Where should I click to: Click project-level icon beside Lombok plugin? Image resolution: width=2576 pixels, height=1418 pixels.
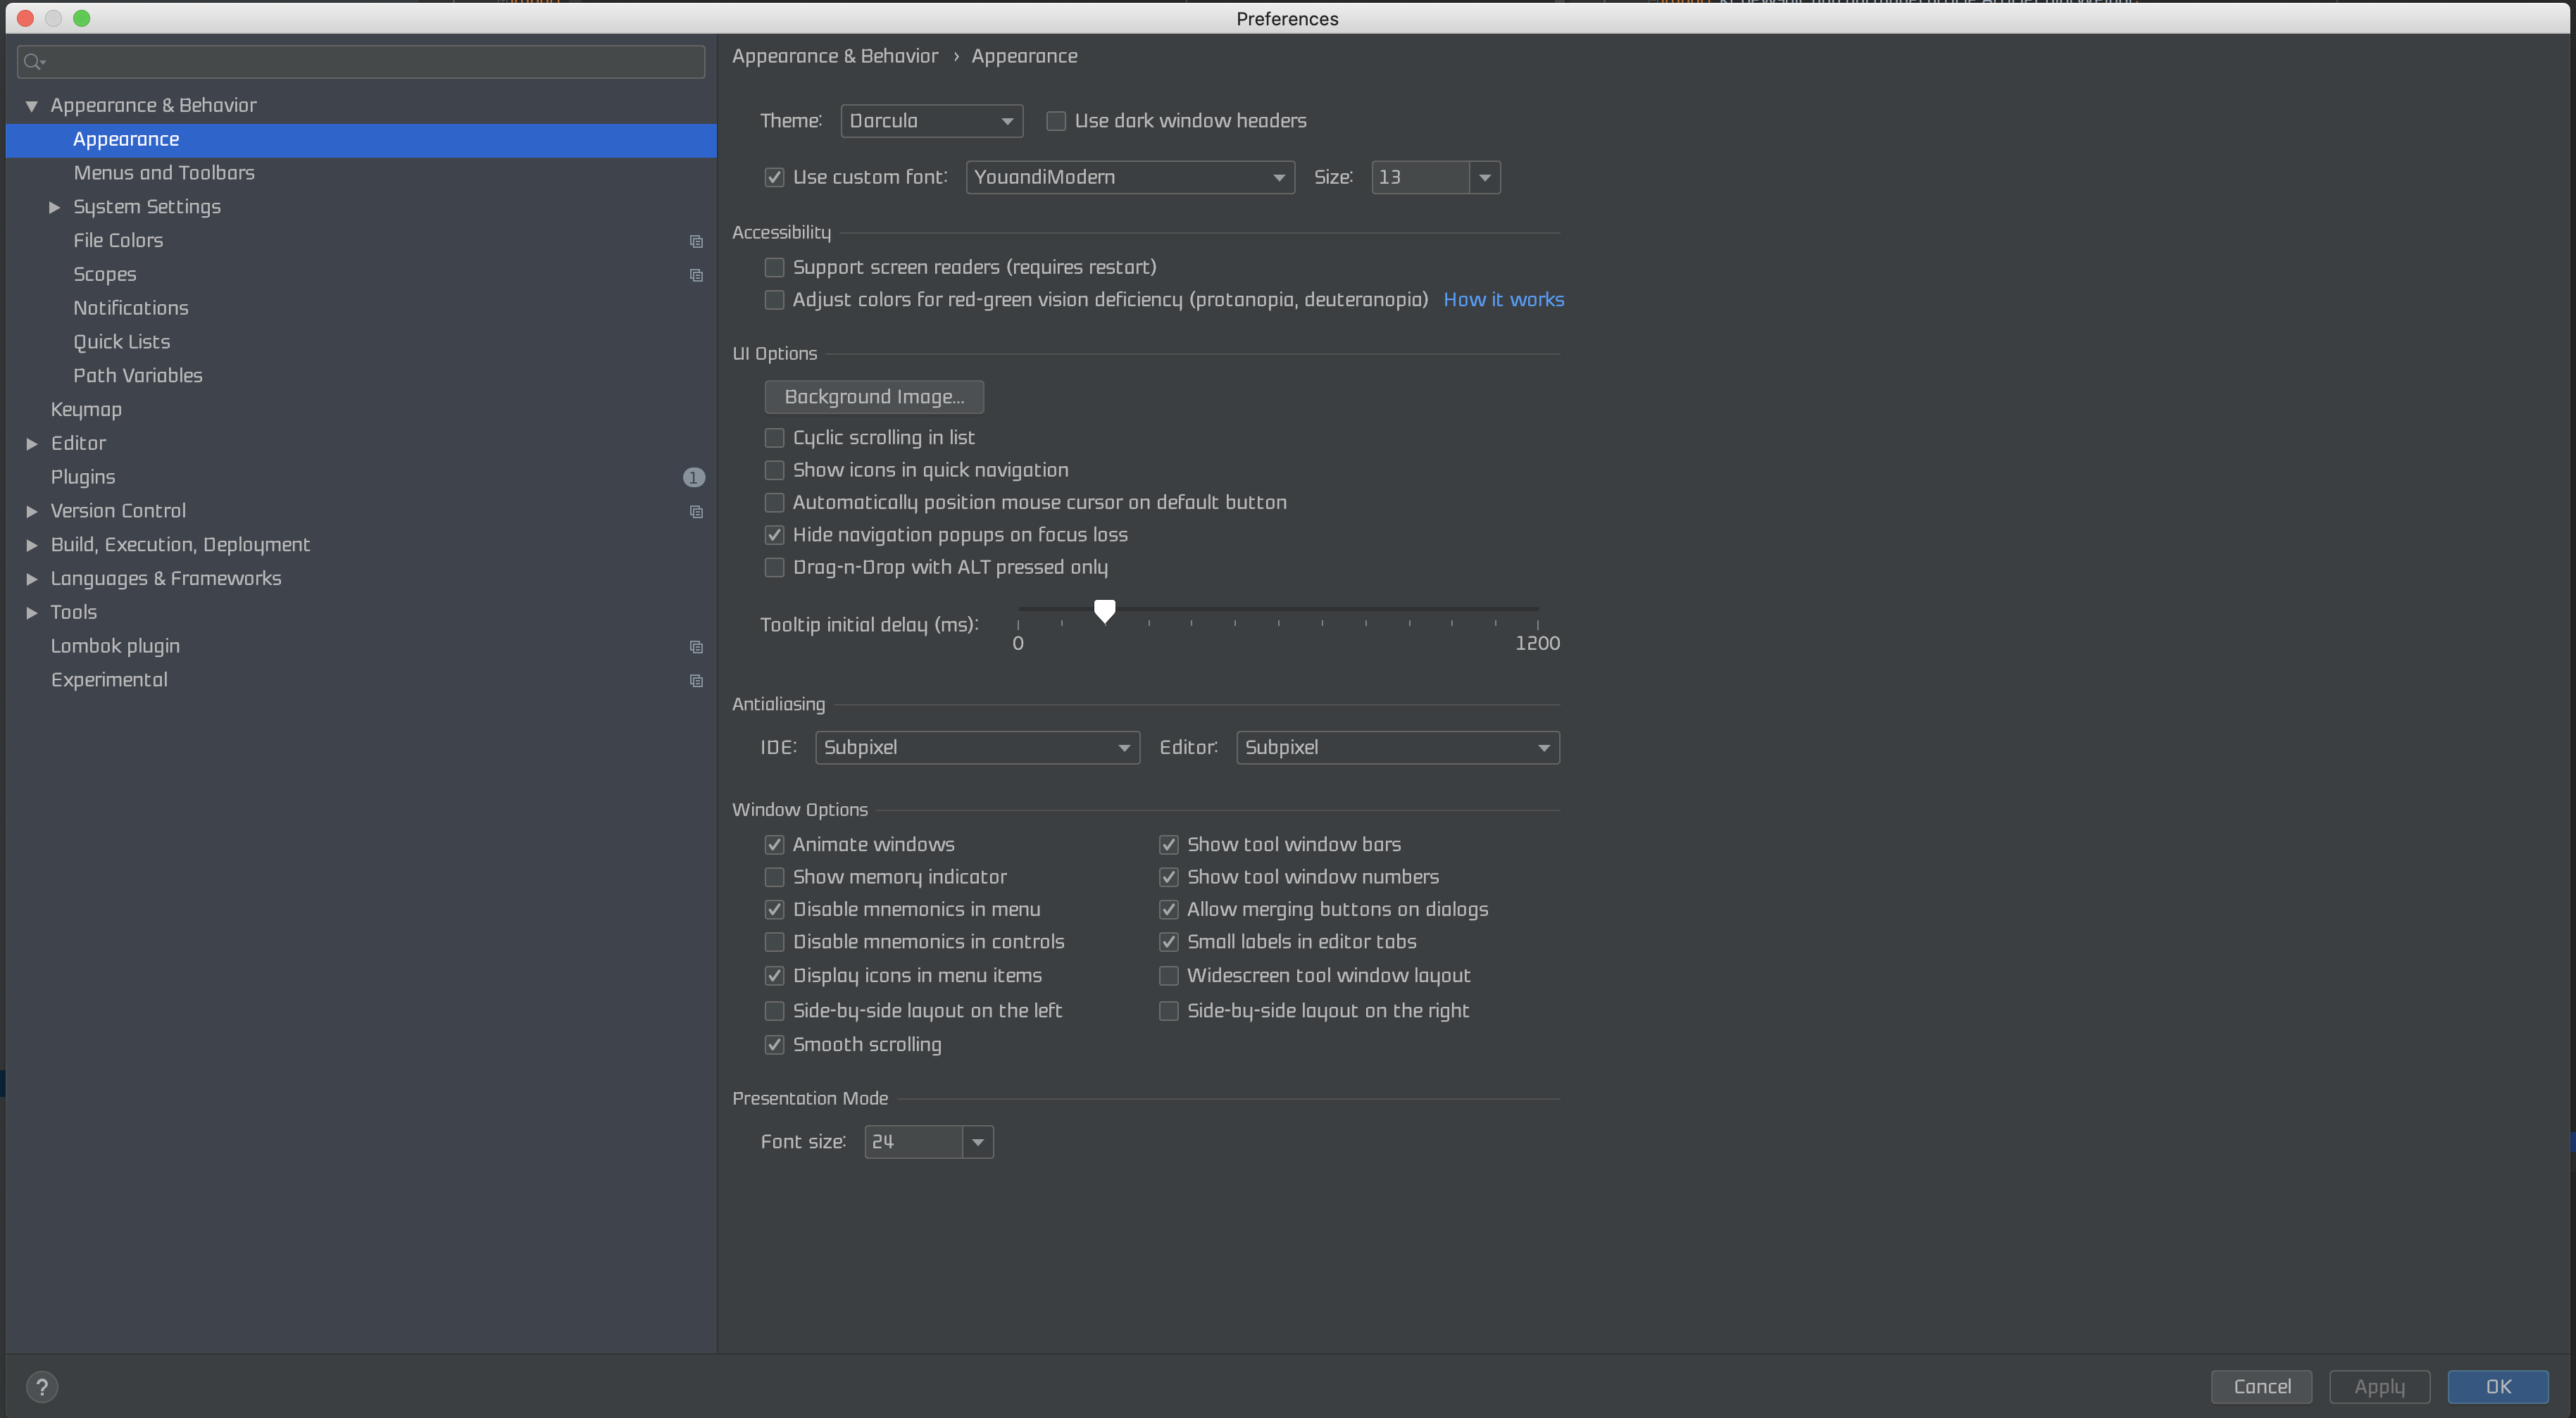coord(696,647)
